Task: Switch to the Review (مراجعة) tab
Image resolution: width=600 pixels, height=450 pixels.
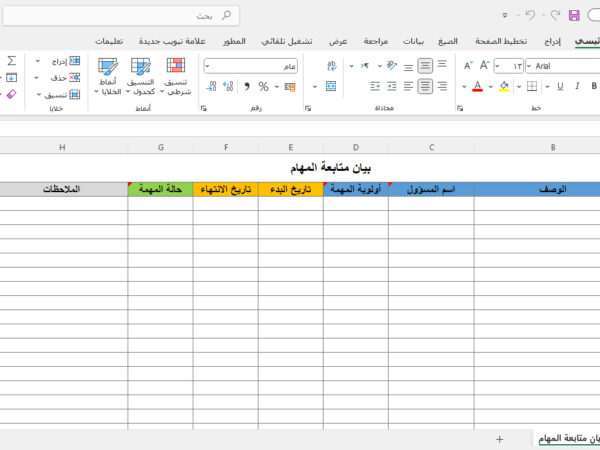Action: 376,41
